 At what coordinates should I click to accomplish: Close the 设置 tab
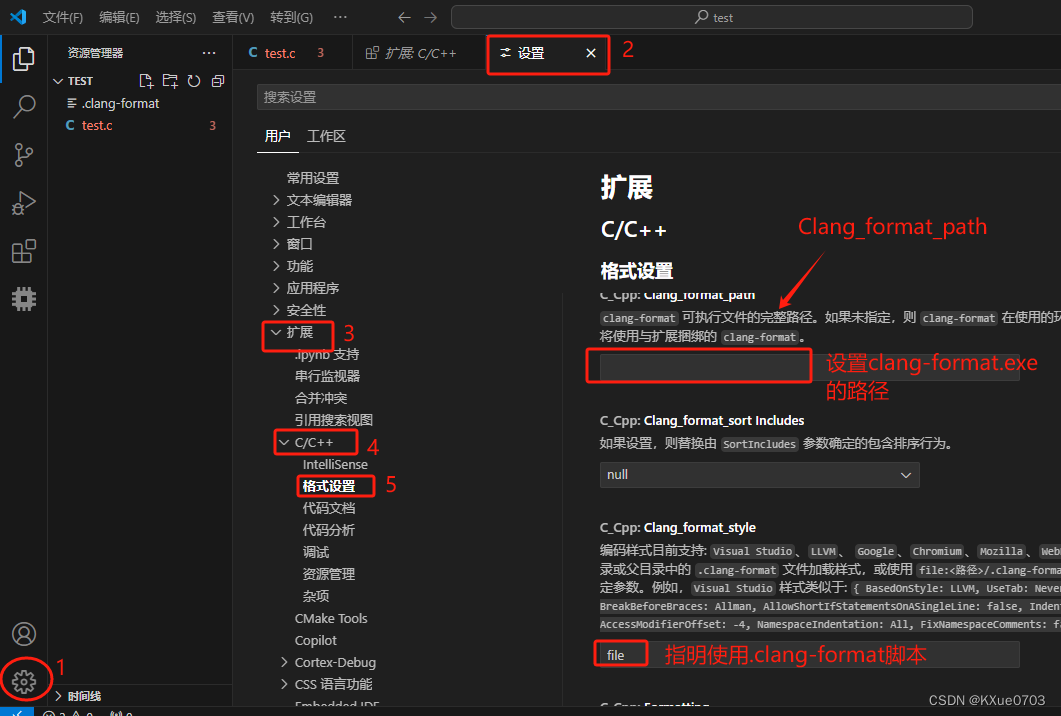591,53
